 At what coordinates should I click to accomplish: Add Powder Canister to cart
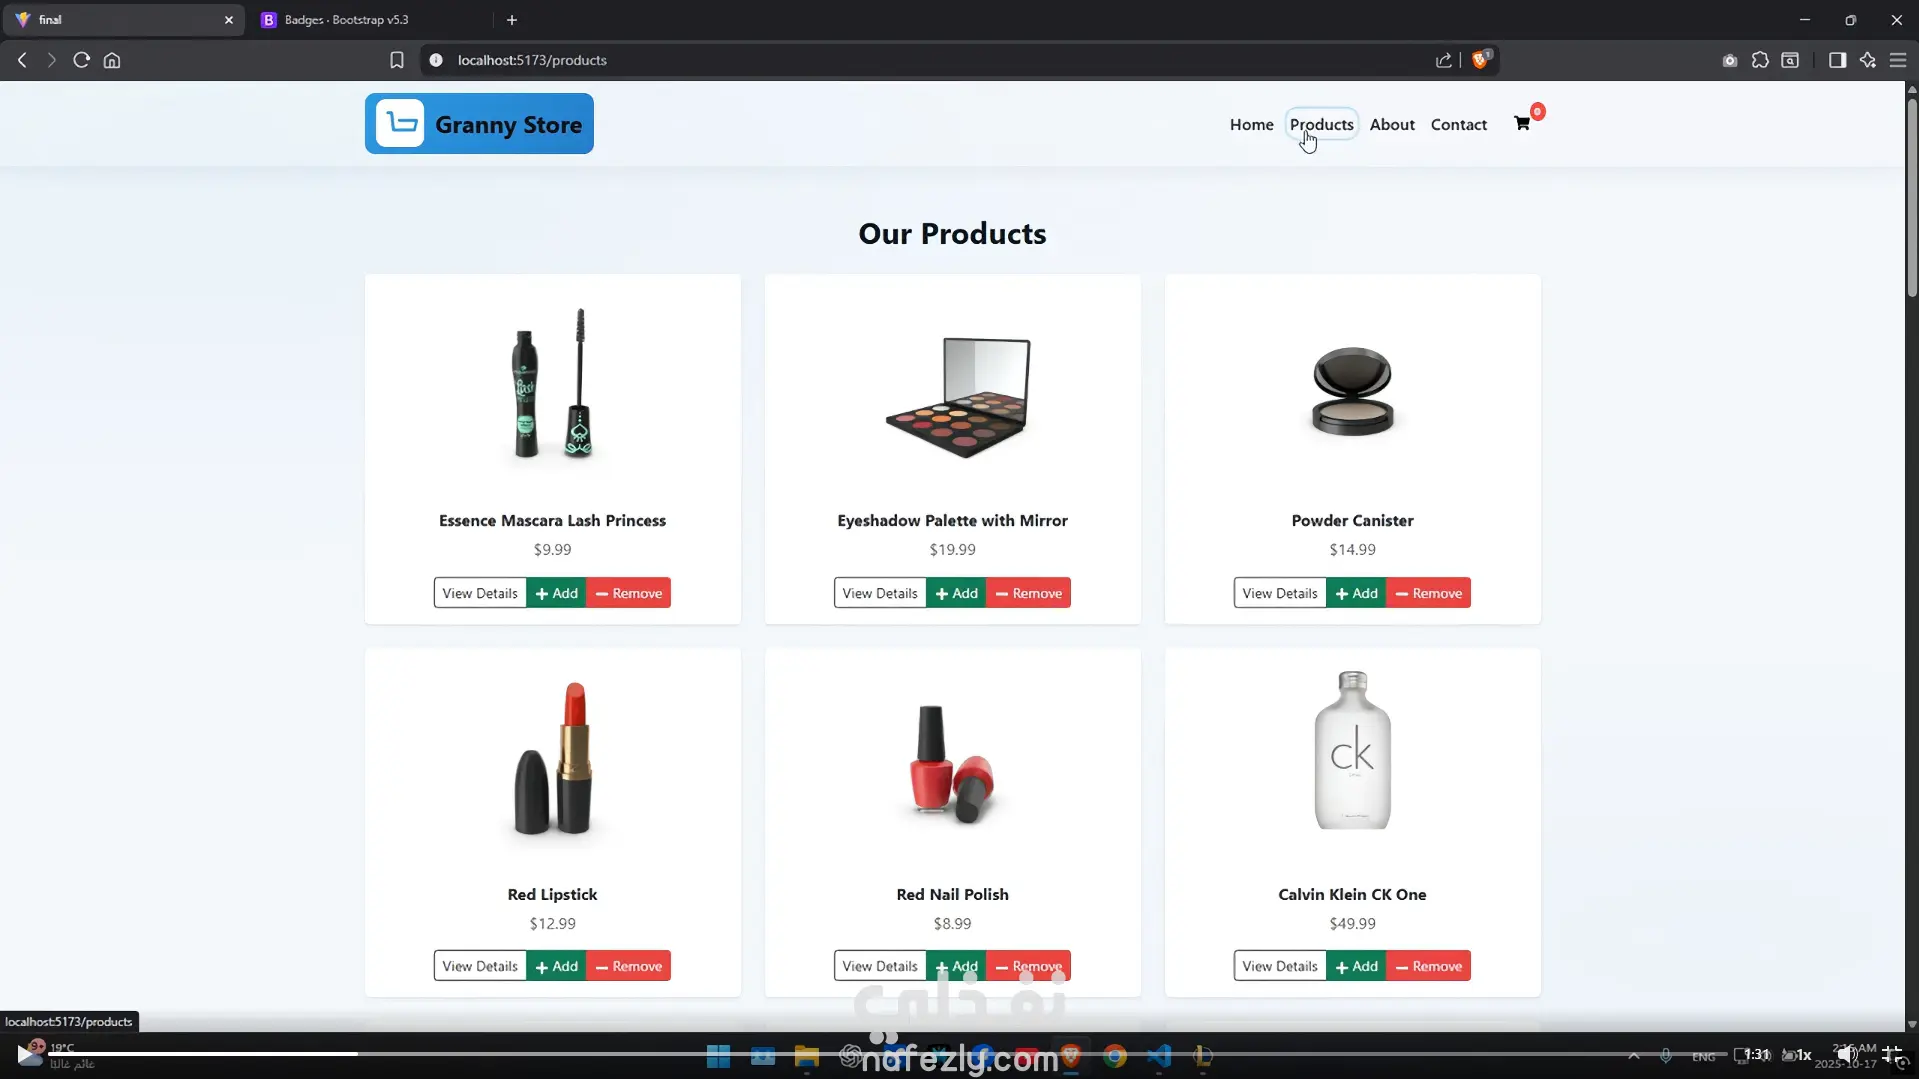pyautogui.click(x=1357, y=593)
